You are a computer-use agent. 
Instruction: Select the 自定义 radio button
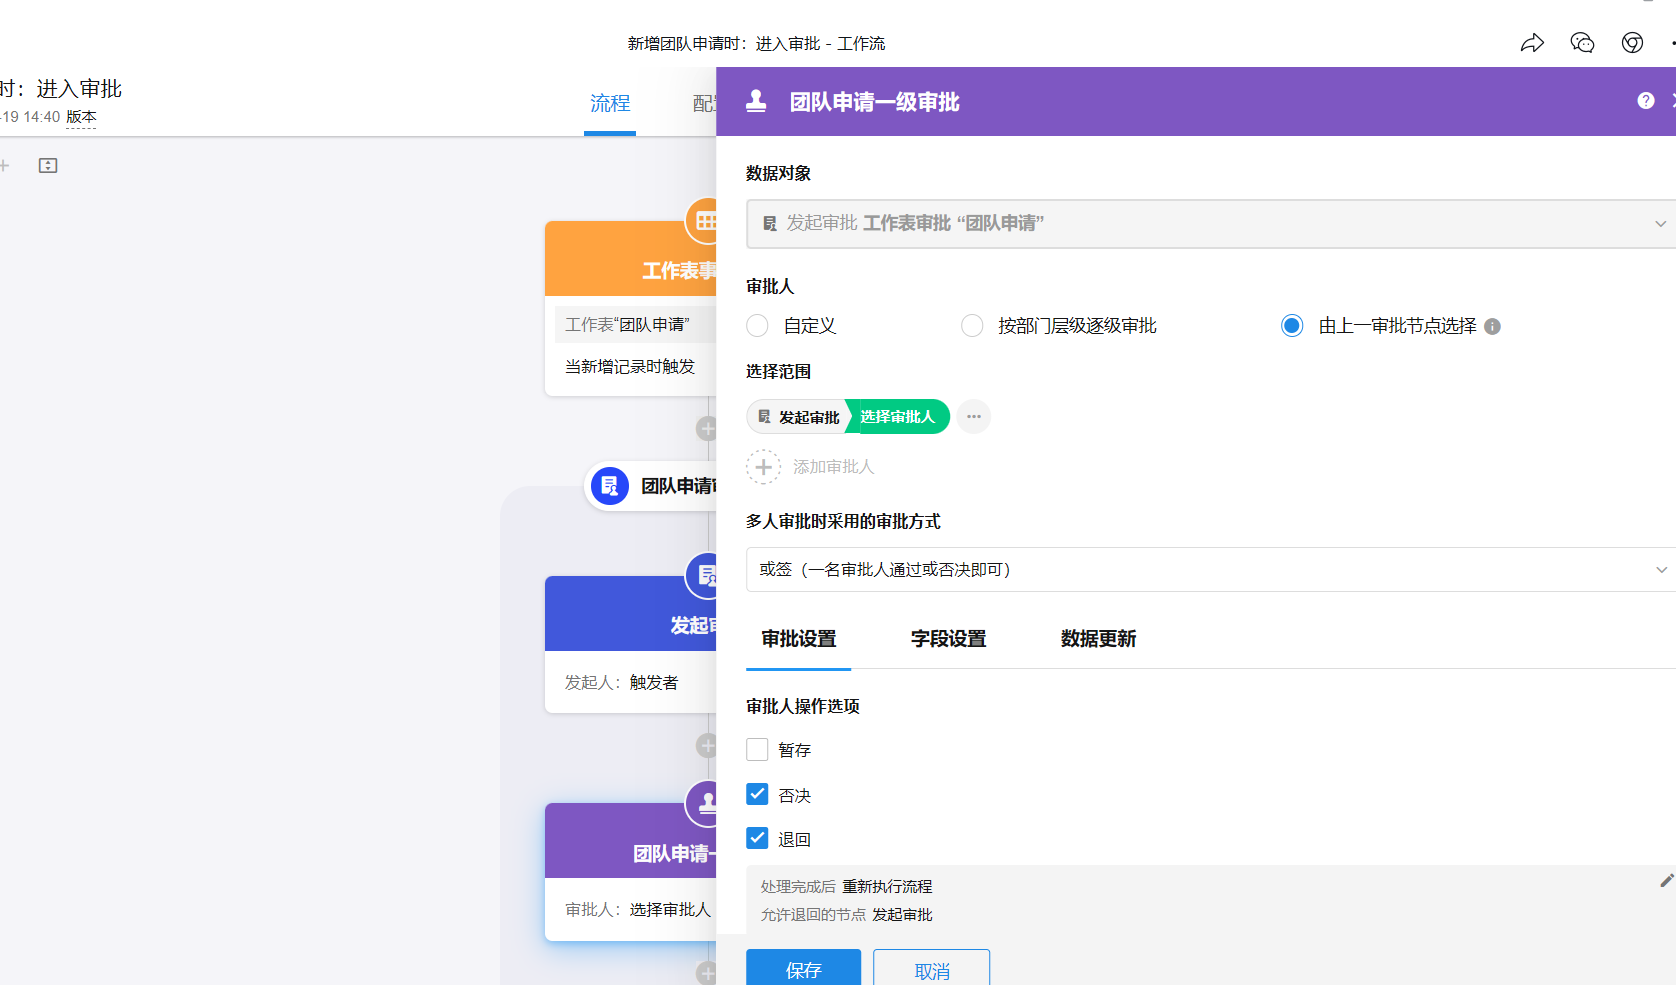click(758, 326)
